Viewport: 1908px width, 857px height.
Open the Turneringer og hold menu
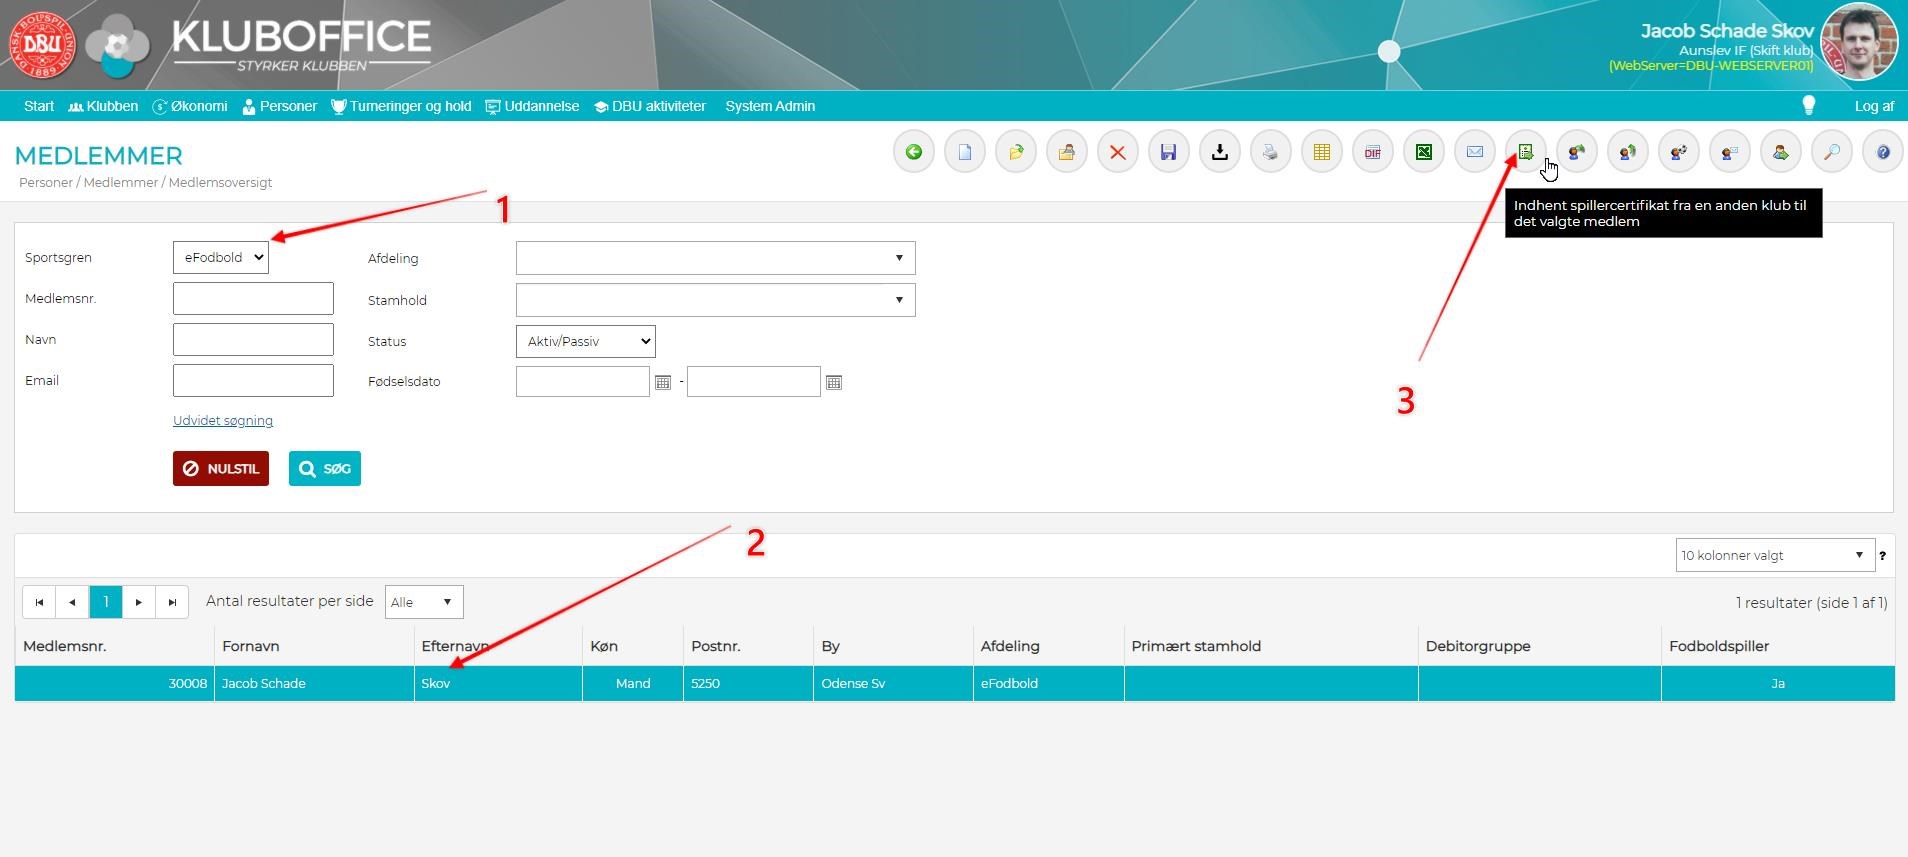pyautogui.click(x=401, y=106)
